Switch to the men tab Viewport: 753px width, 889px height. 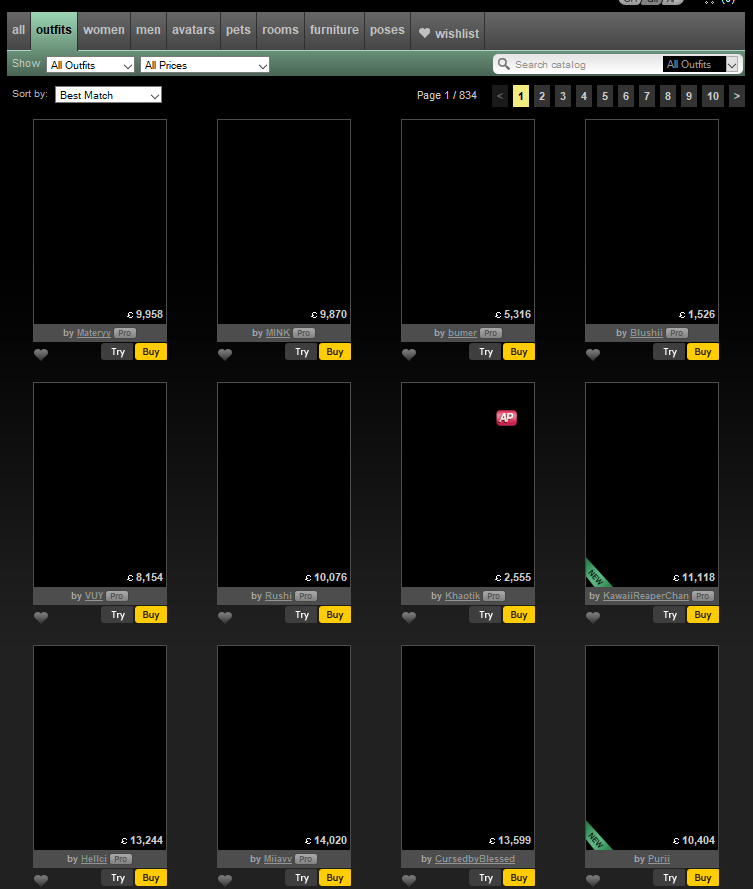148,30
